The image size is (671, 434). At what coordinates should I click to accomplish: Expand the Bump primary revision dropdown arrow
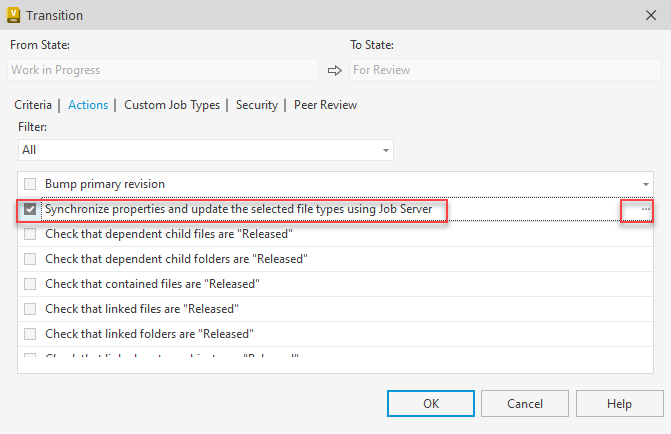tap(646, 185)
